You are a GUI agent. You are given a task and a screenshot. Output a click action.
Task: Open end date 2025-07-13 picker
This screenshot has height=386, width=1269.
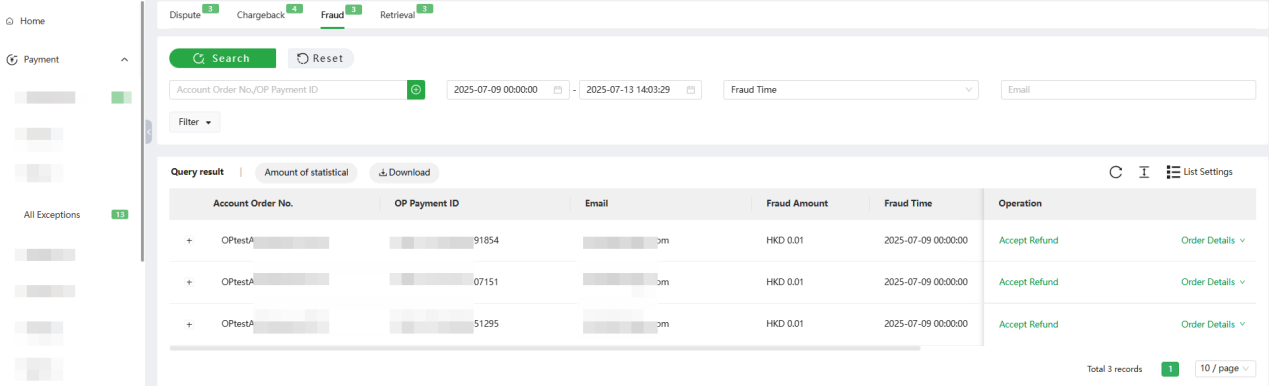(640, 90)
